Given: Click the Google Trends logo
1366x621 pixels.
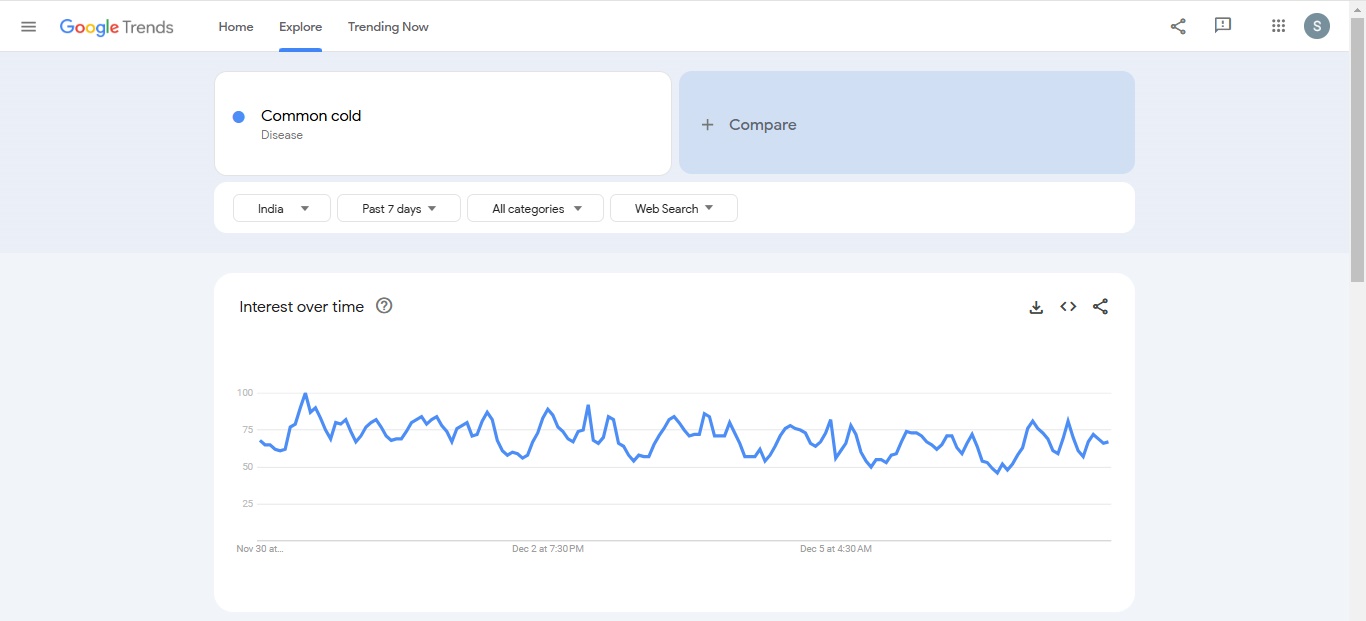Looking at the screenshot, I should pyautogui.click(x=117, y=26).
